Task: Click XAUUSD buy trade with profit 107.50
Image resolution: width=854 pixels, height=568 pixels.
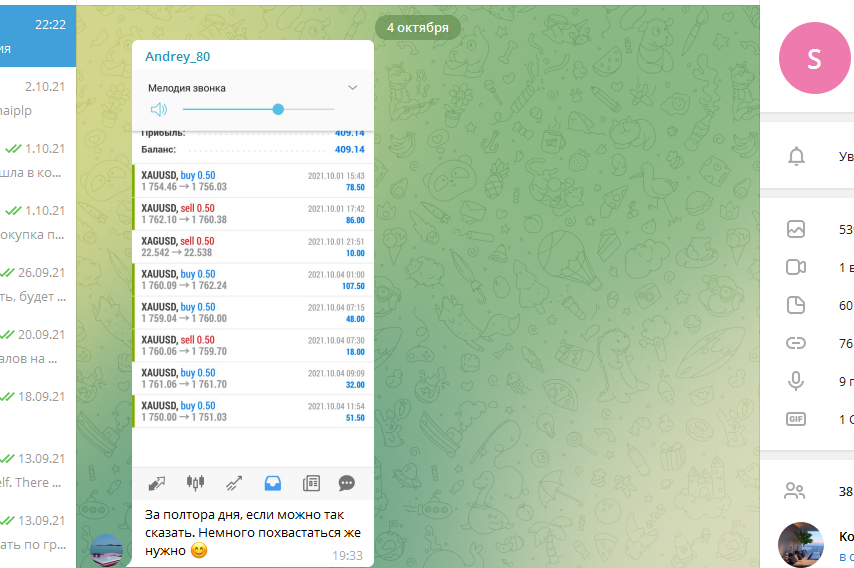Action: pos(253,279)
